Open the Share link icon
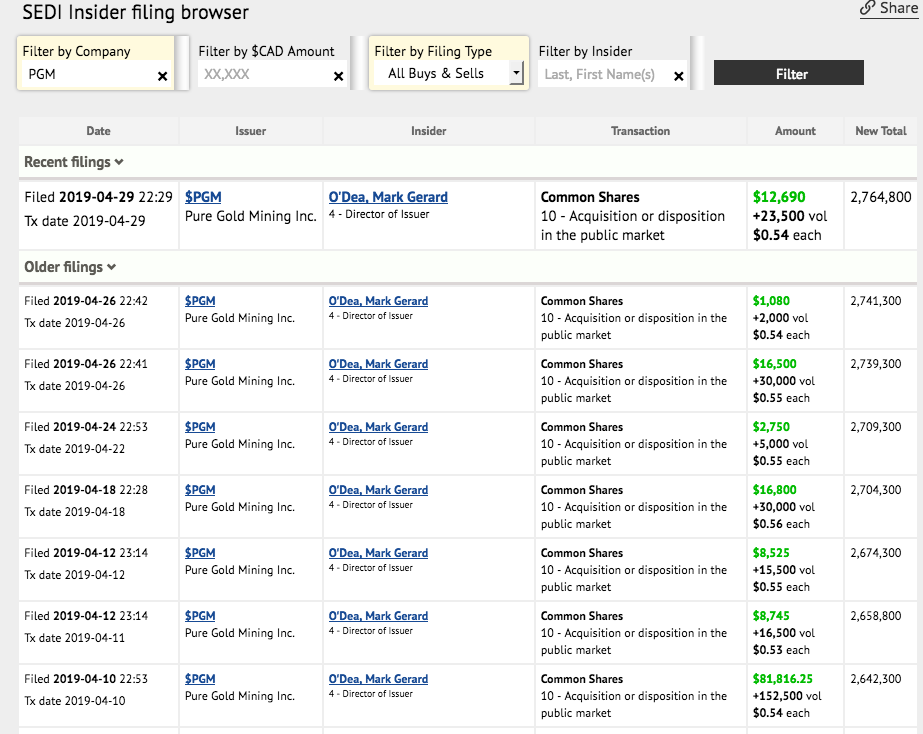 coord(867,9)
